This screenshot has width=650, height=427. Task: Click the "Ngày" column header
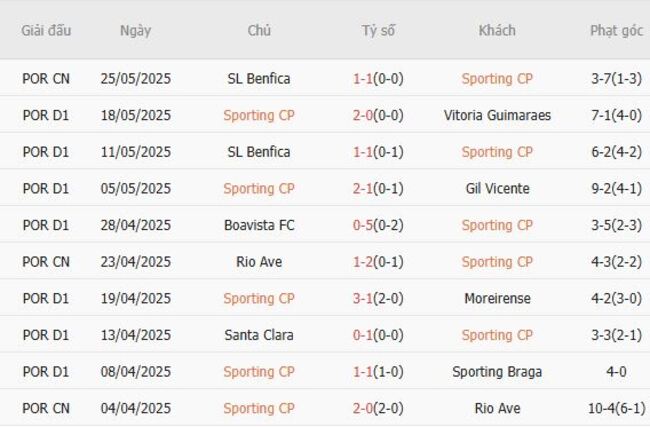(135, 30)
